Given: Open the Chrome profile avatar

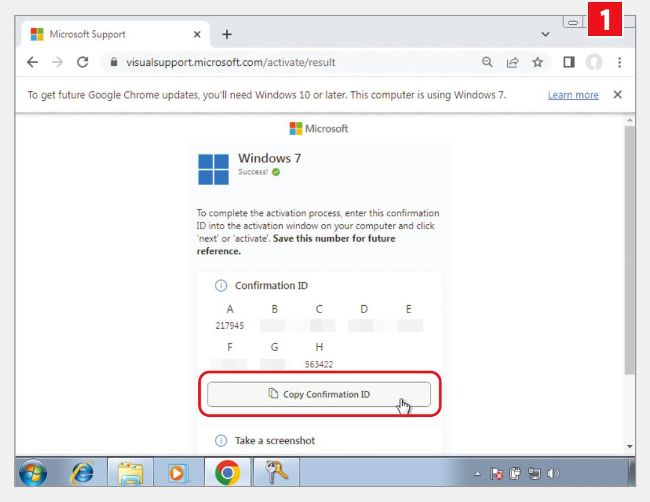Looking at the screenshot, I should tap(594, 62).
